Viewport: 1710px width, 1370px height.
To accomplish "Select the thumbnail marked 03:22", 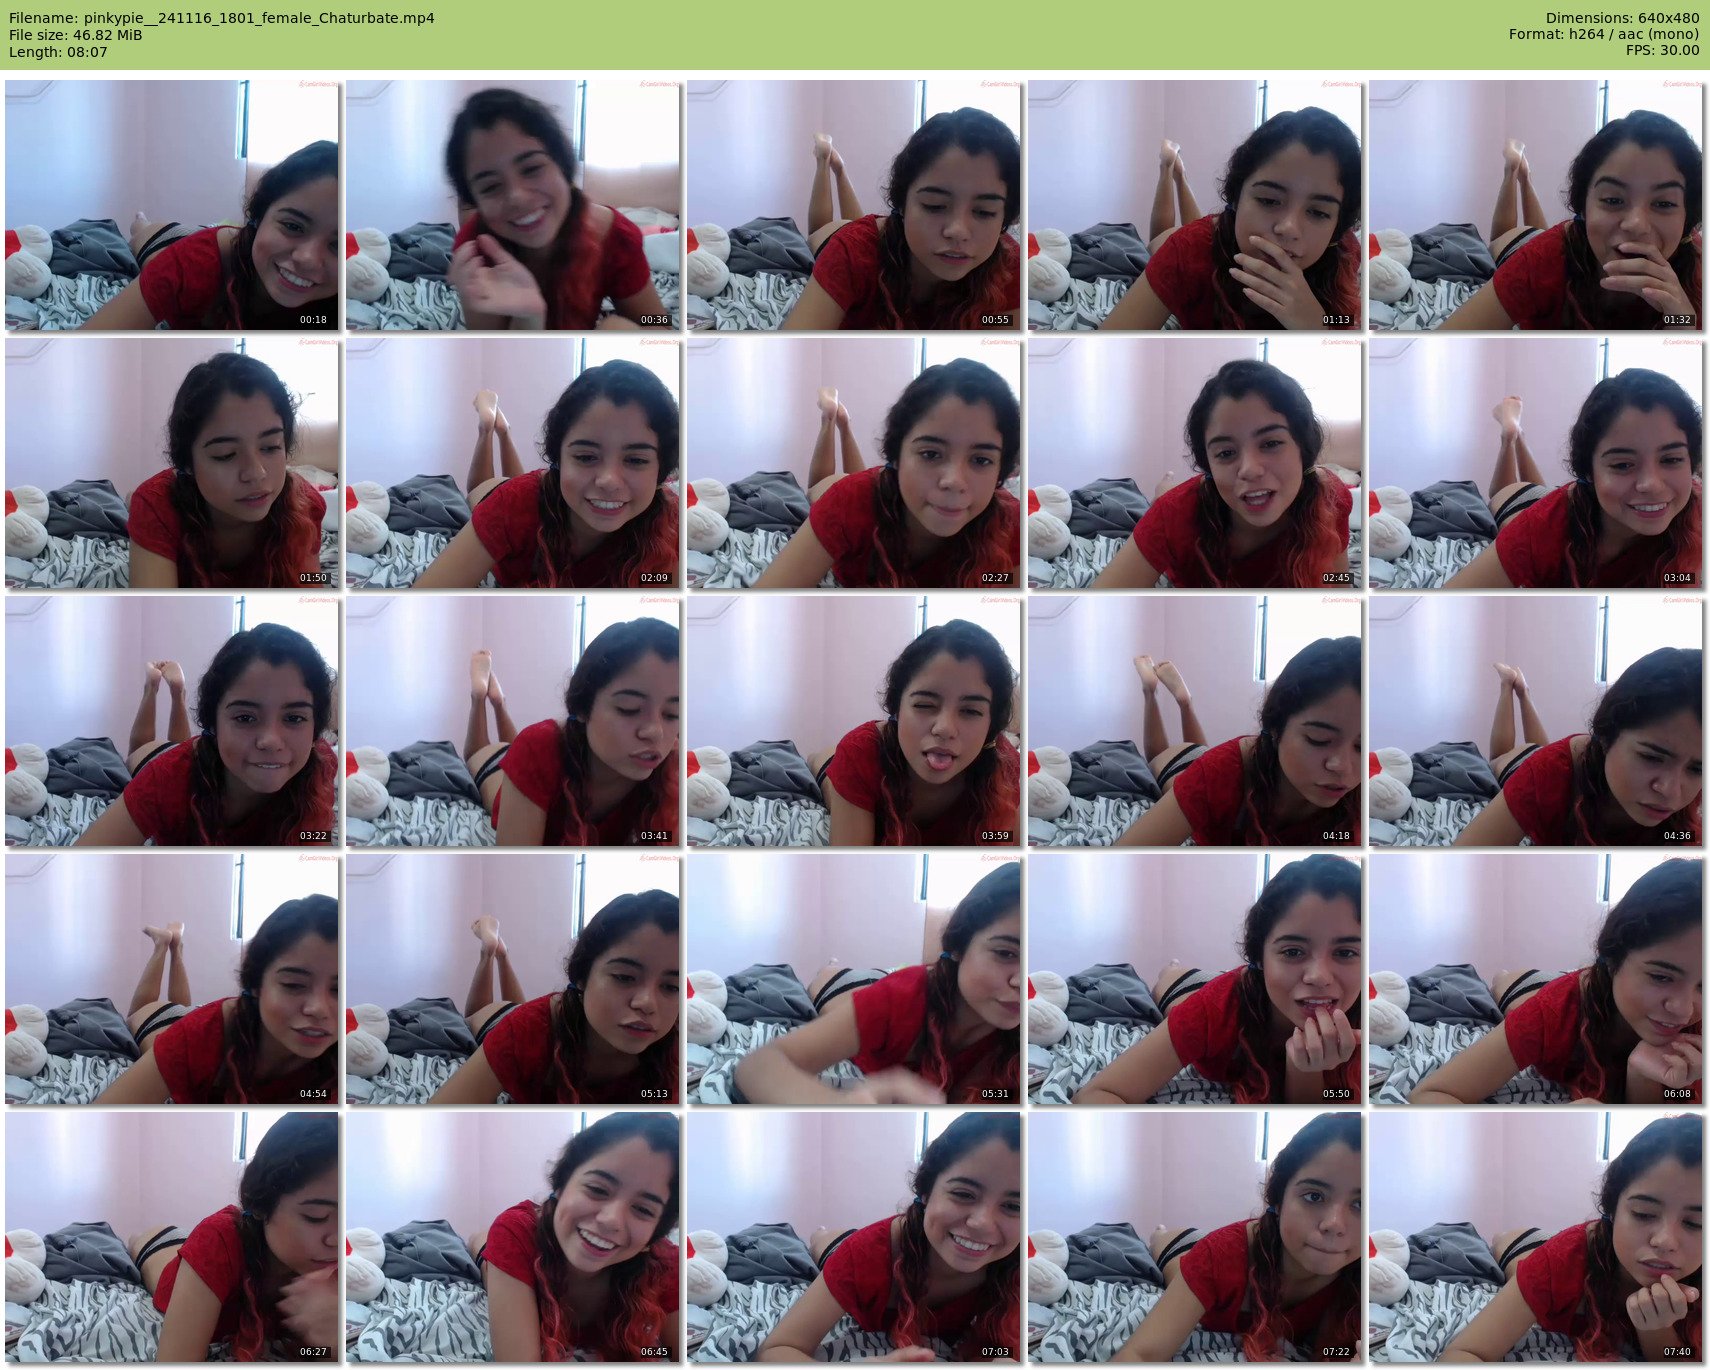I will coord(172,721).
